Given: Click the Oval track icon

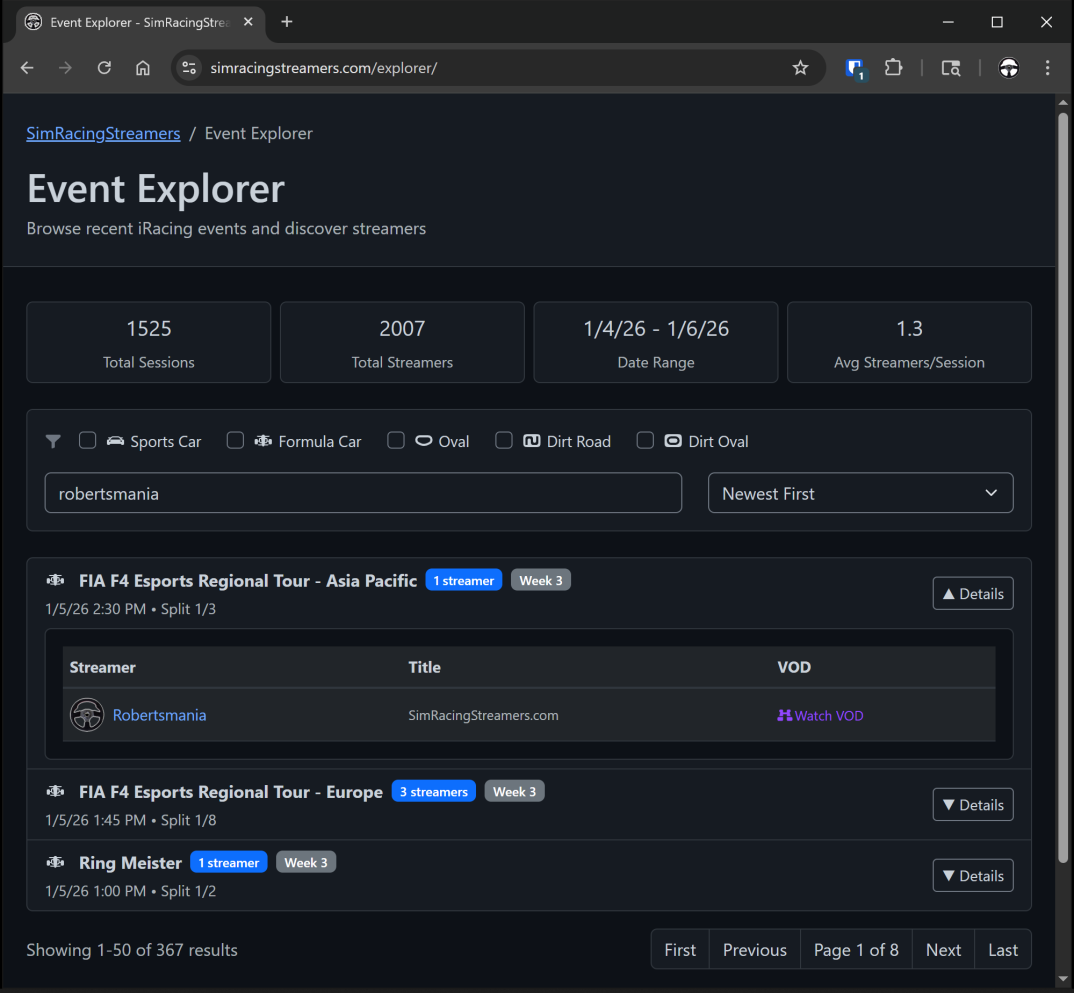Looking at the screenshot, I should point(422,441).
